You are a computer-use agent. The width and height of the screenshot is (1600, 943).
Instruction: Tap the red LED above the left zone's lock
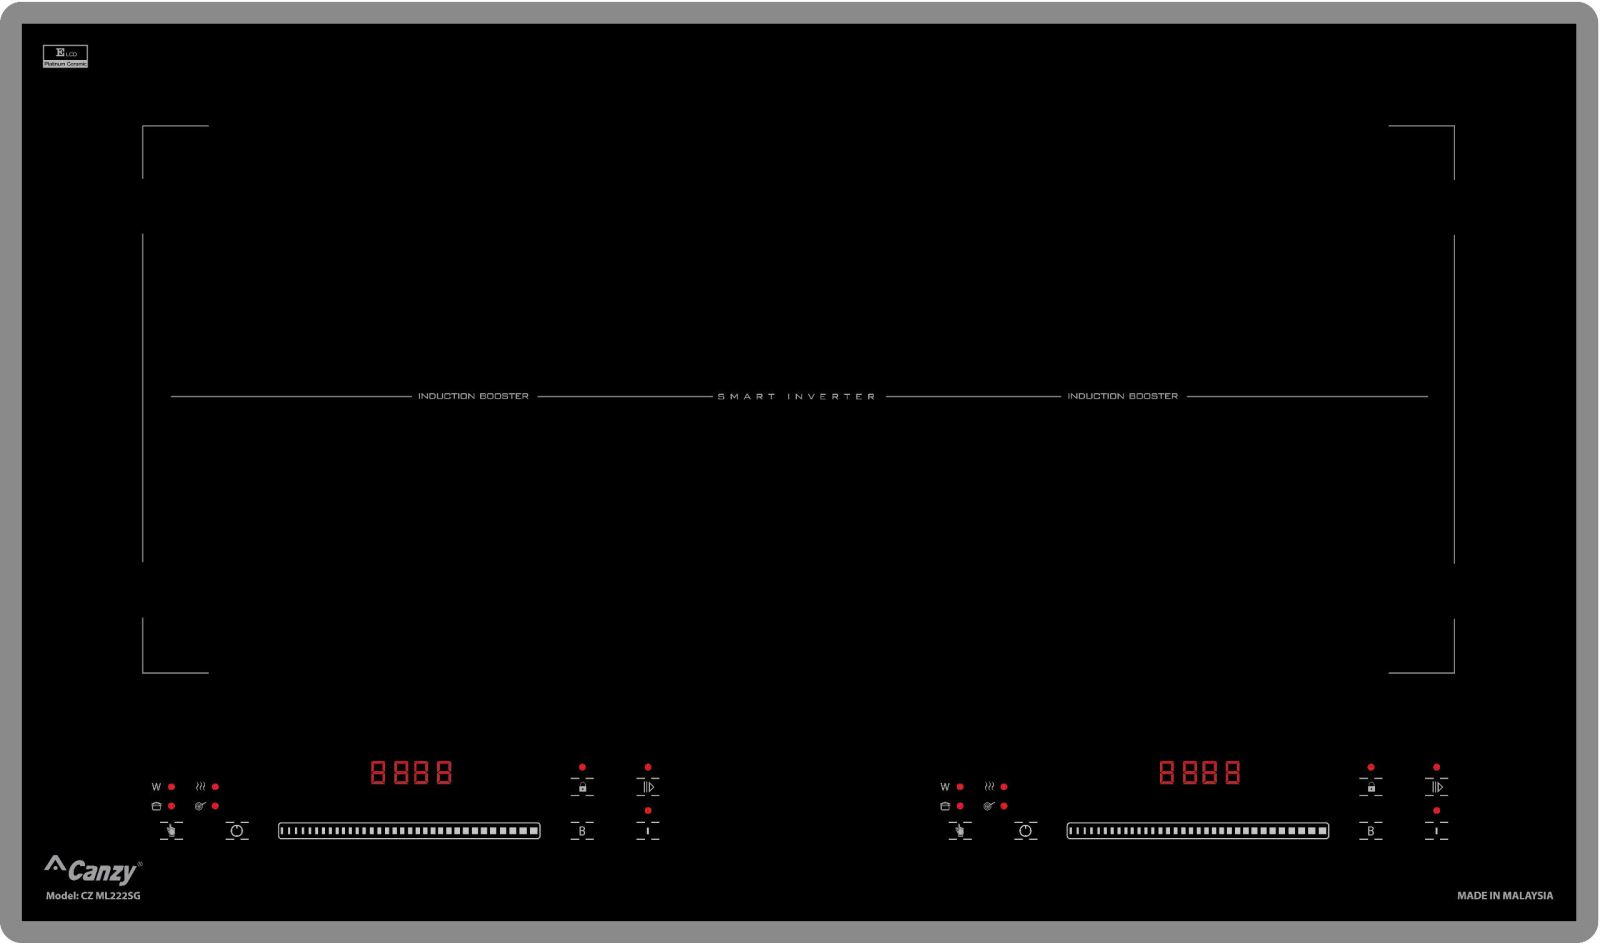(x=582, y=768)
